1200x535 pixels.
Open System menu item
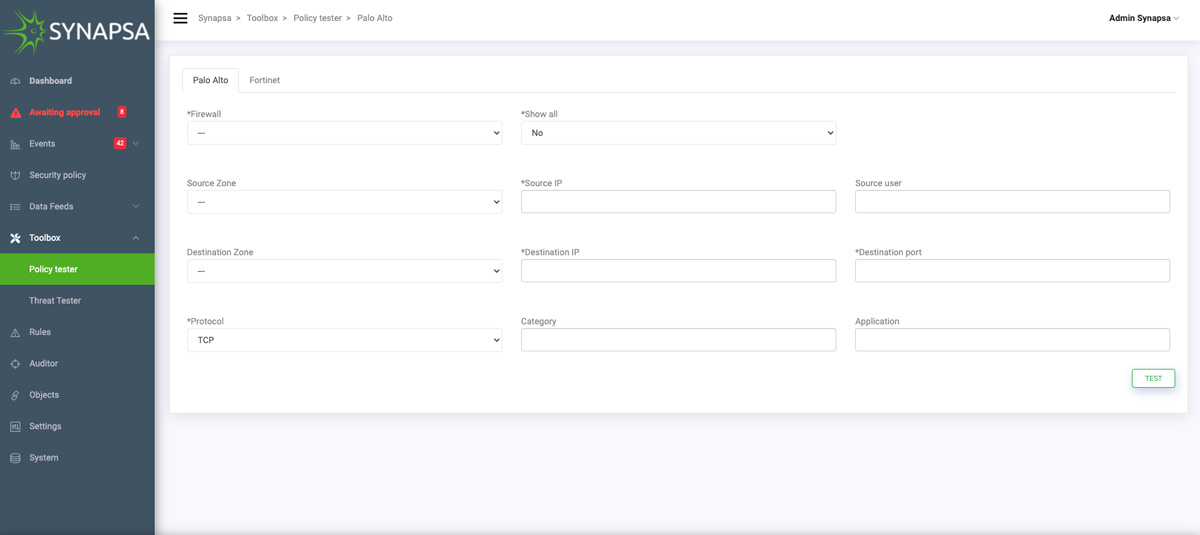point(77,458)
